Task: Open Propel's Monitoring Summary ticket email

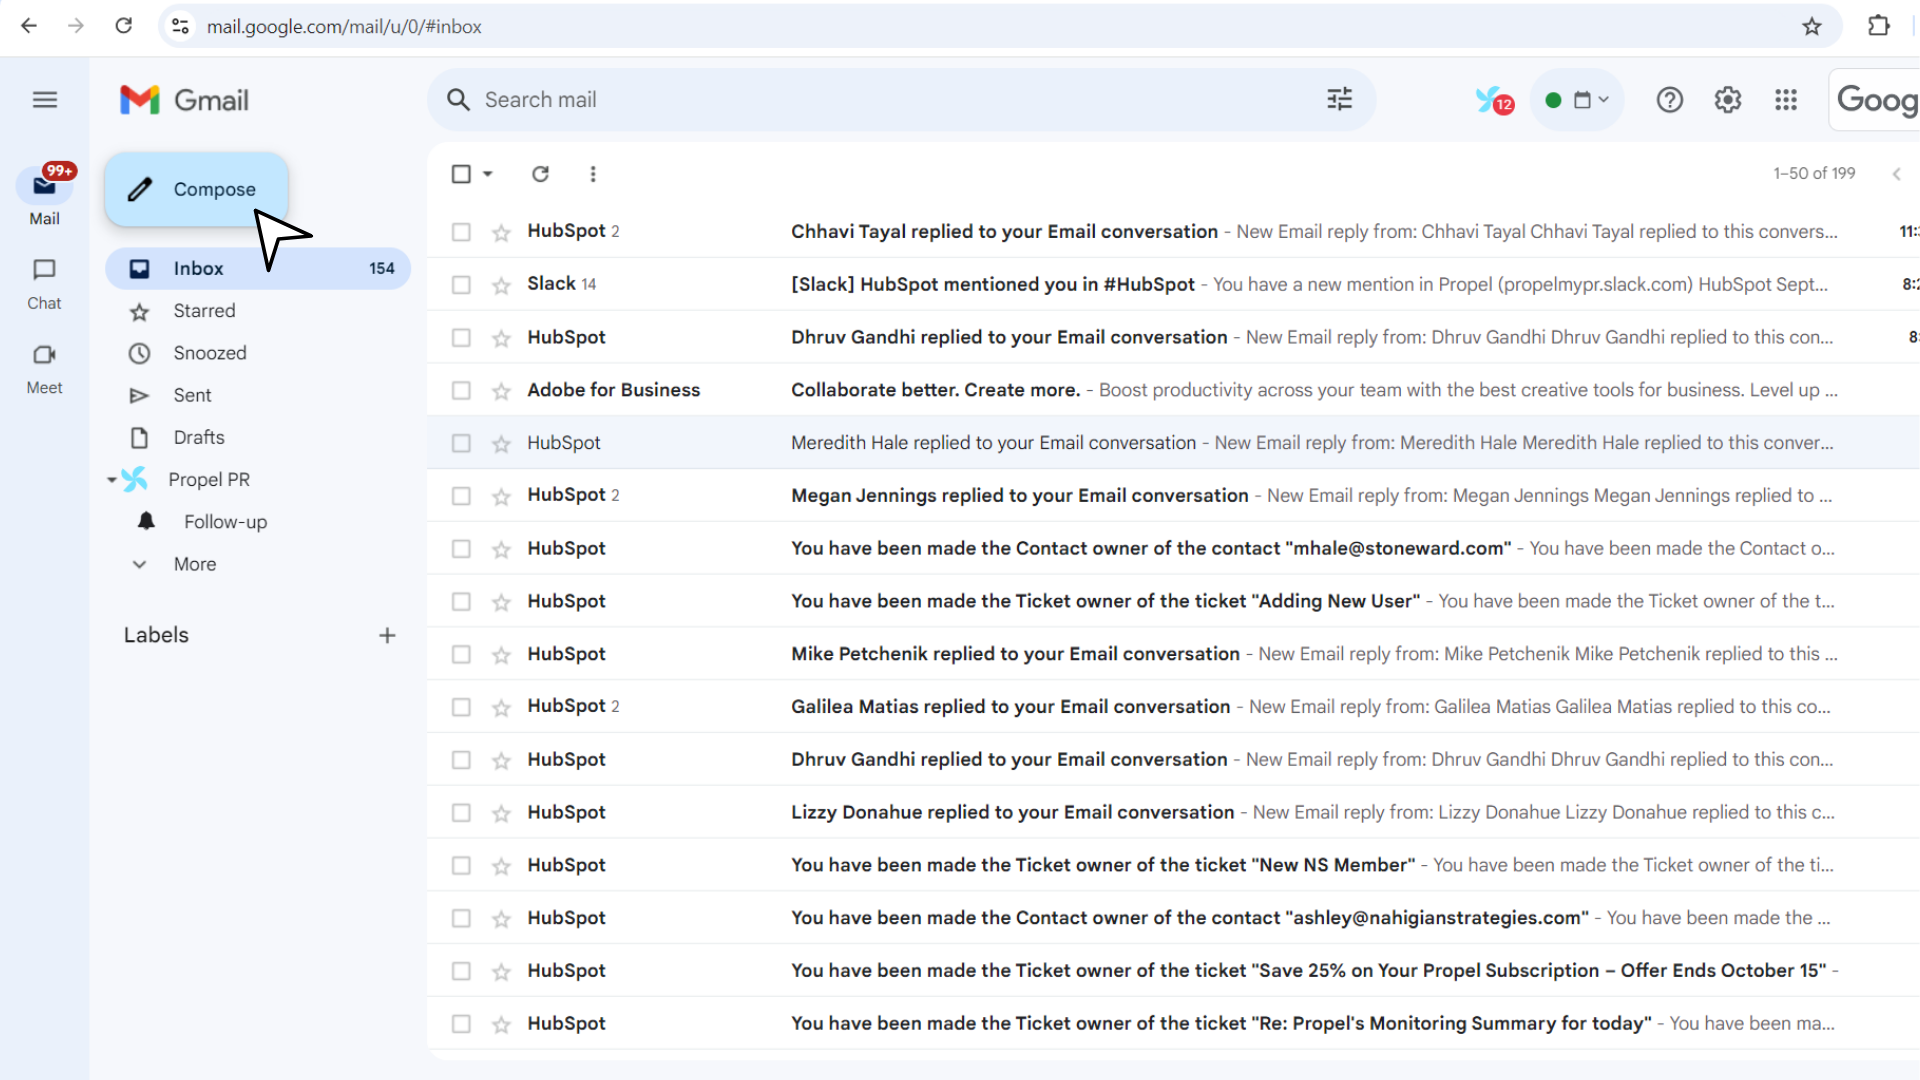Action: point(1173,1024)
